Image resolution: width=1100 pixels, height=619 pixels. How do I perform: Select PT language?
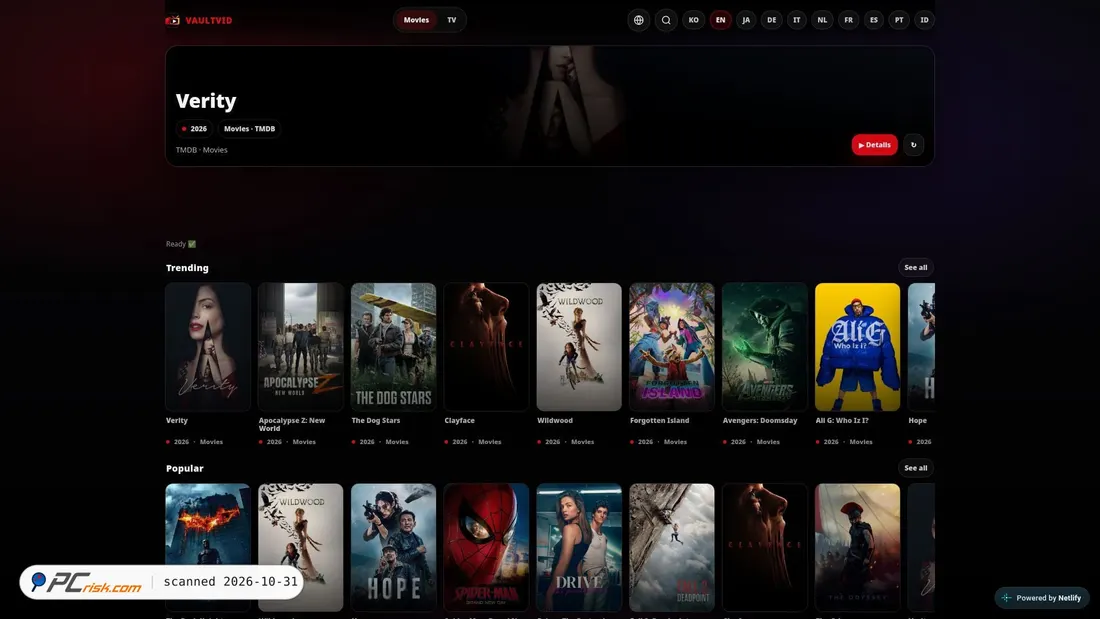click(899, 20)
